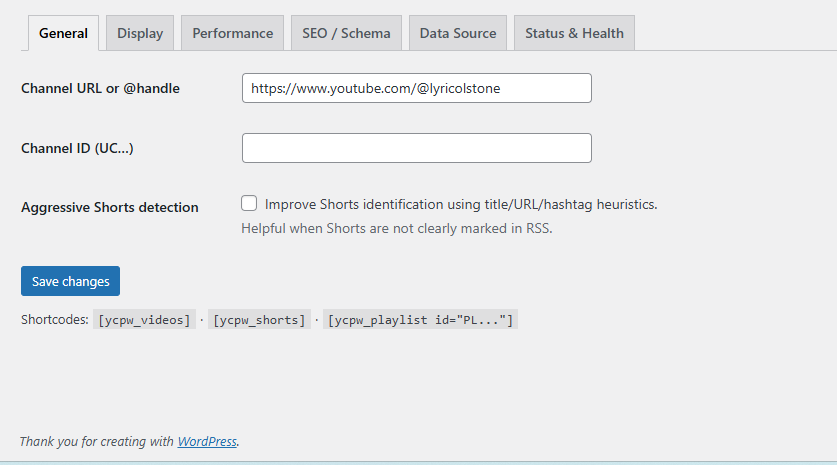Select the [ycpw_shorts] shortcode
The width and height of the screenshot is (837, 465).
point(259,321)
